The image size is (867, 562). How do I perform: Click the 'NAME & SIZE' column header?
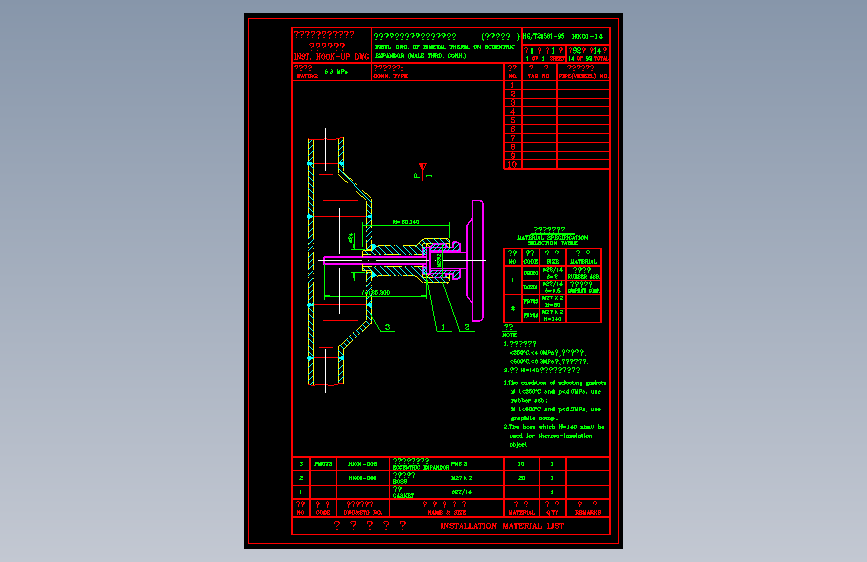447,512
